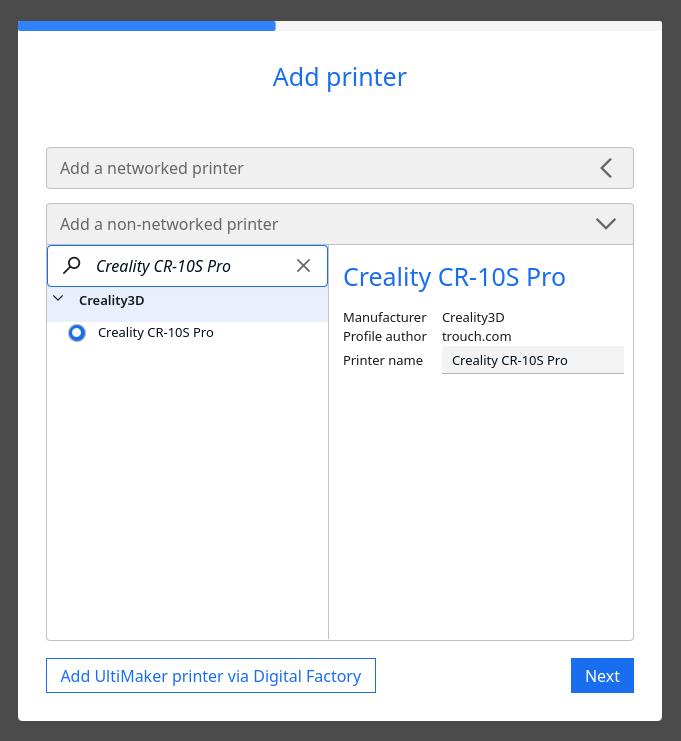Screen dimensions: 681x741
Task: Click the Add a networked printer label
Action: click(152, 168)
